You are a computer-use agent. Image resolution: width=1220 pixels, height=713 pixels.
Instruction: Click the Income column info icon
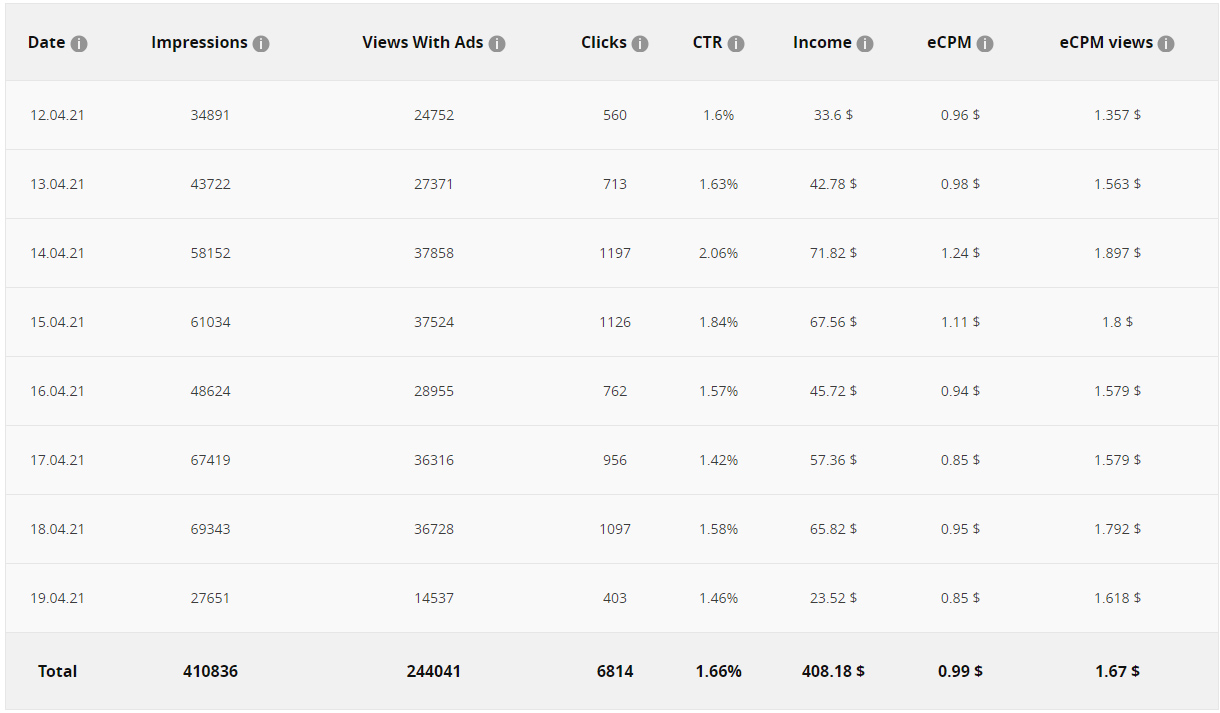pyautogui.click(x=865, y=44)
